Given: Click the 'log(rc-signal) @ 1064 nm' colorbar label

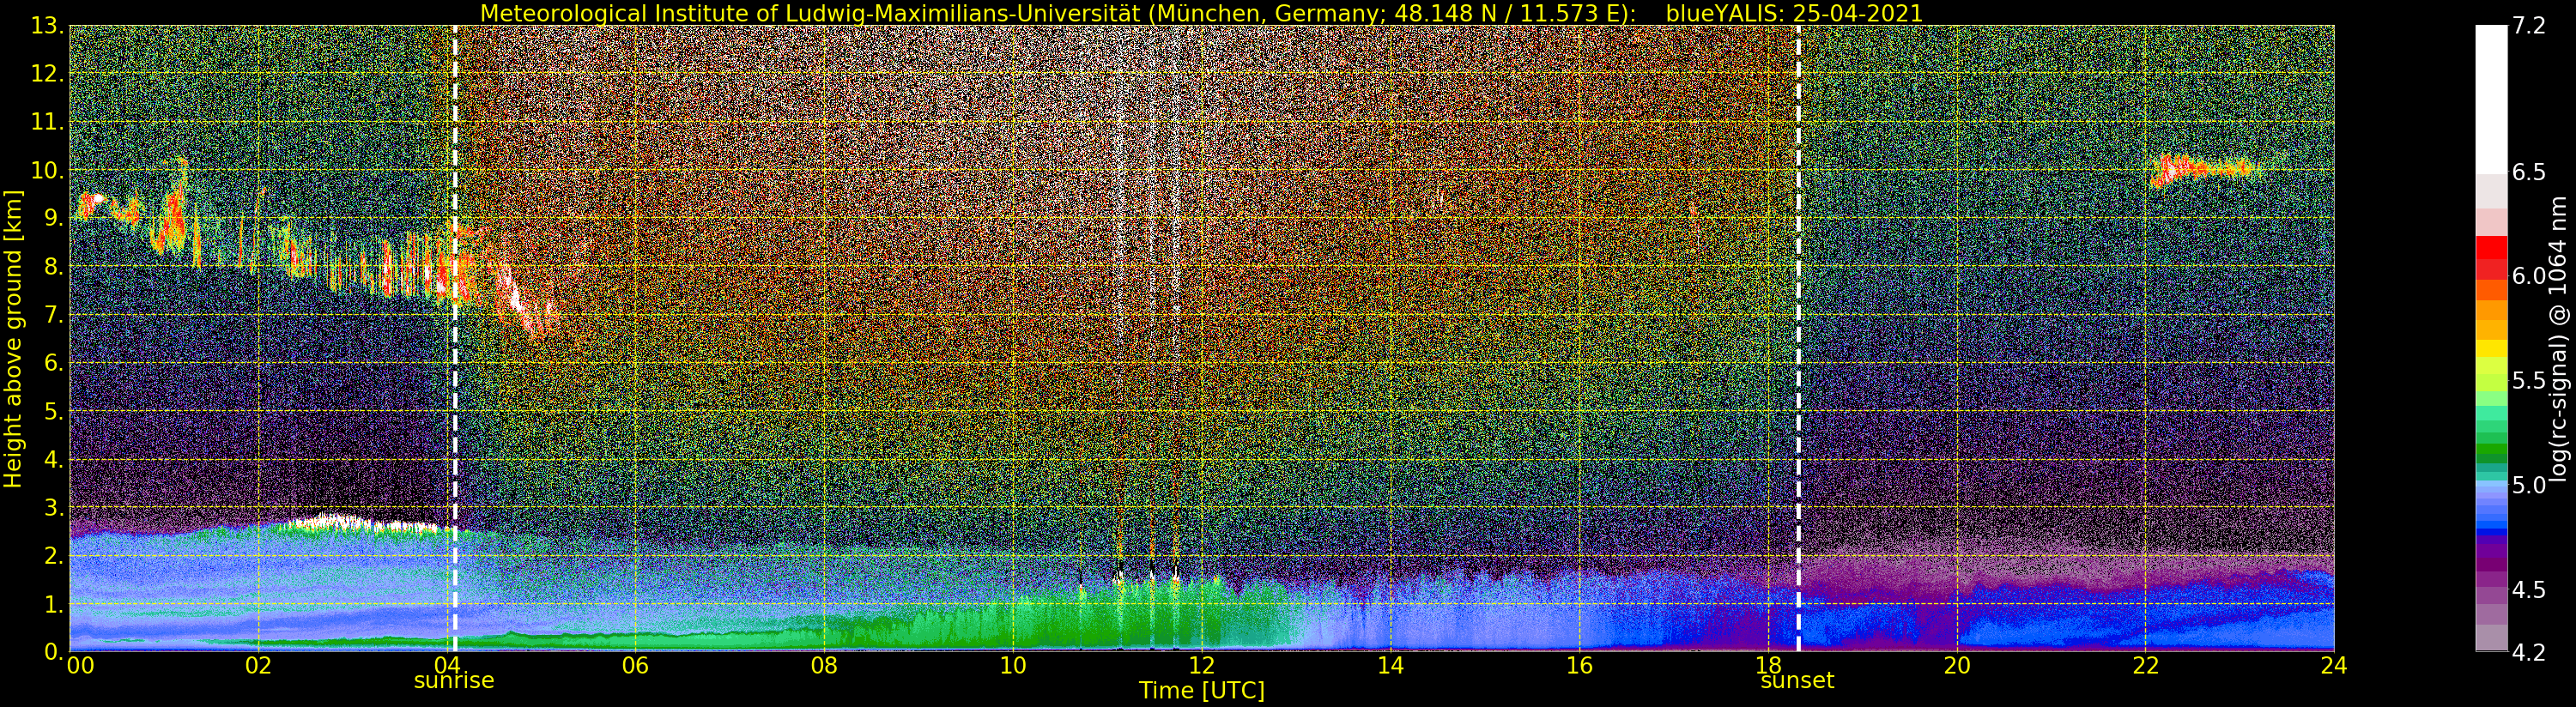Looking at the screenshot, I should (2559, 338).
